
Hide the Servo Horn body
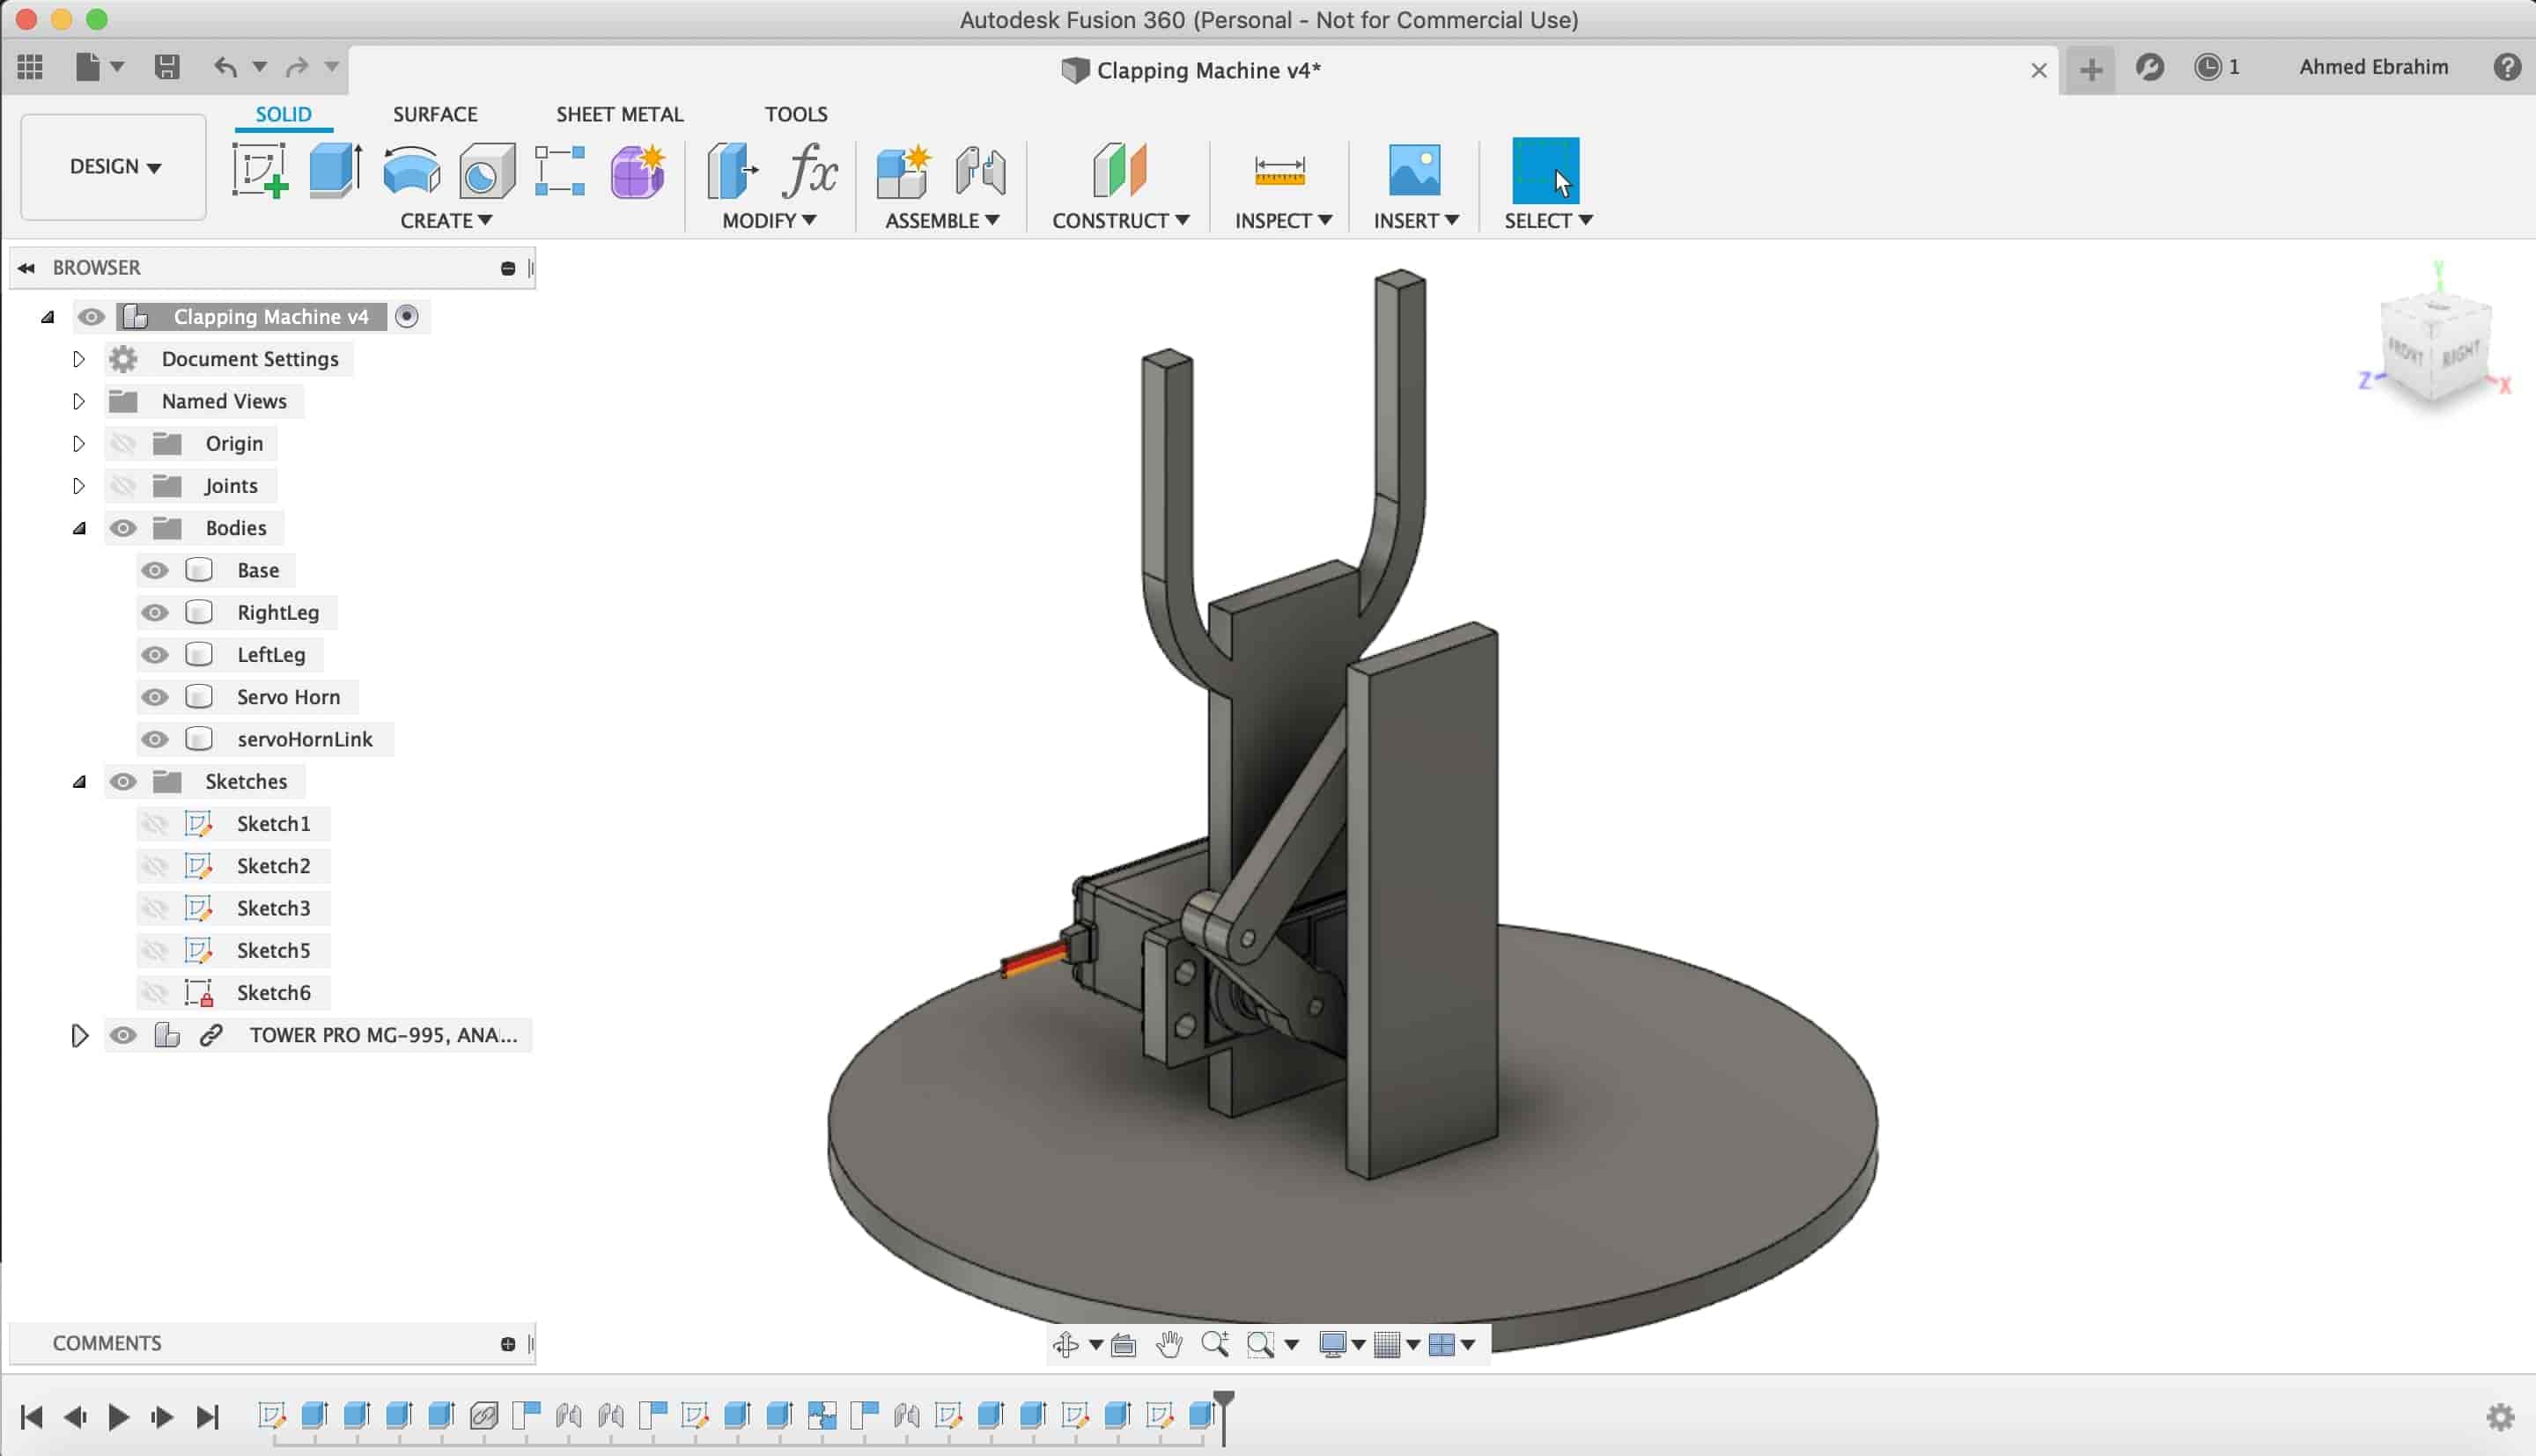click(154, 697)
